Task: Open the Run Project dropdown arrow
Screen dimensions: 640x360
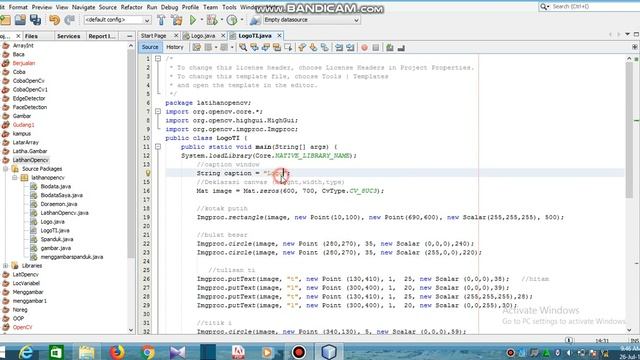Action: [202, 20]
